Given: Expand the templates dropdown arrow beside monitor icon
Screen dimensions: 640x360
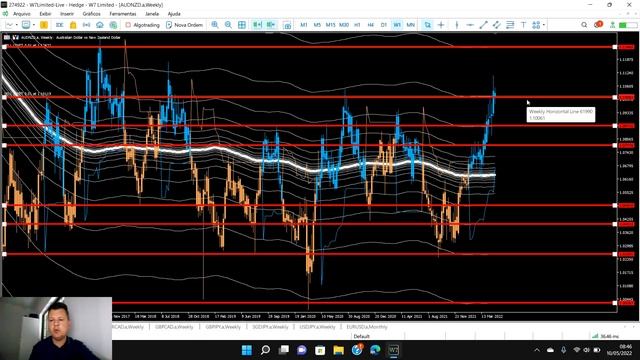Looking at the screenshot, I should (33, 25).
